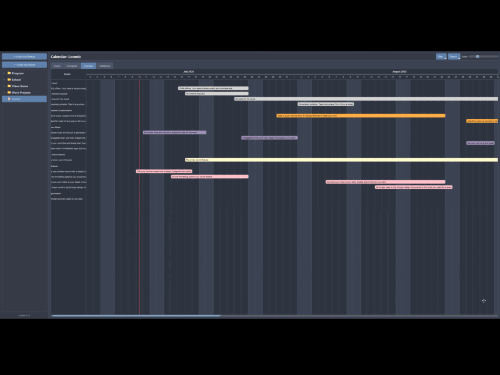Select the long gray bar reaching the right edge
This screenshot has height=375, width=500.
(x=366, y=99)
